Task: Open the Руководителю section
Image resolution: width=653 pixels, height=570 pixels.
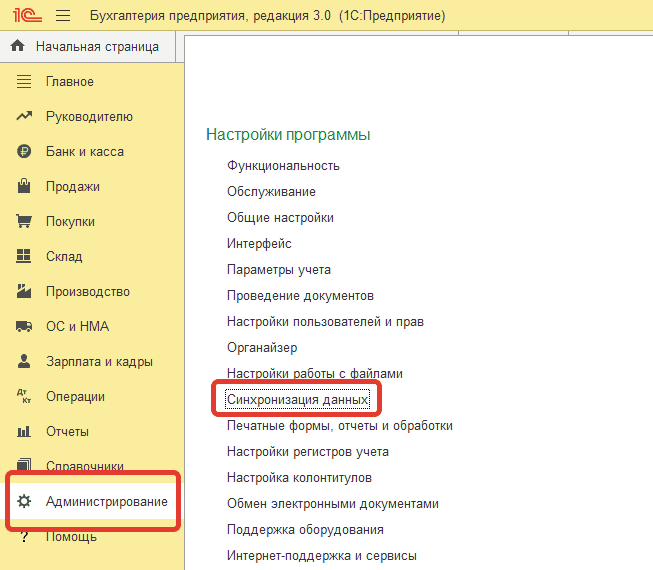Action: coord(89,117)
